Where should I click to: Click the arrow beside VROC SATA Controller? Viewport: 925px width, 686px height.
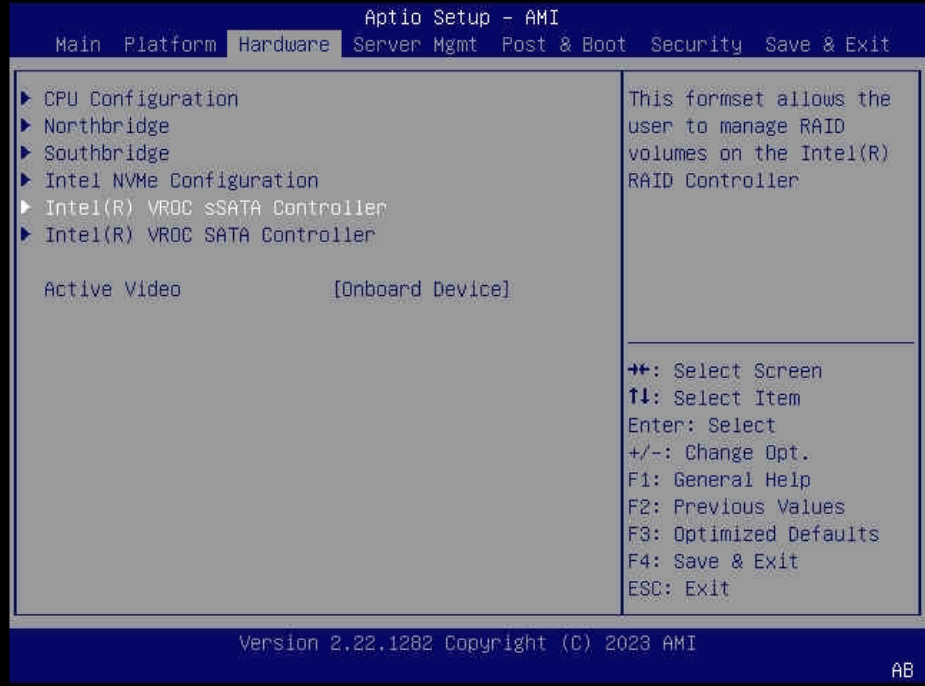point(26,234)
